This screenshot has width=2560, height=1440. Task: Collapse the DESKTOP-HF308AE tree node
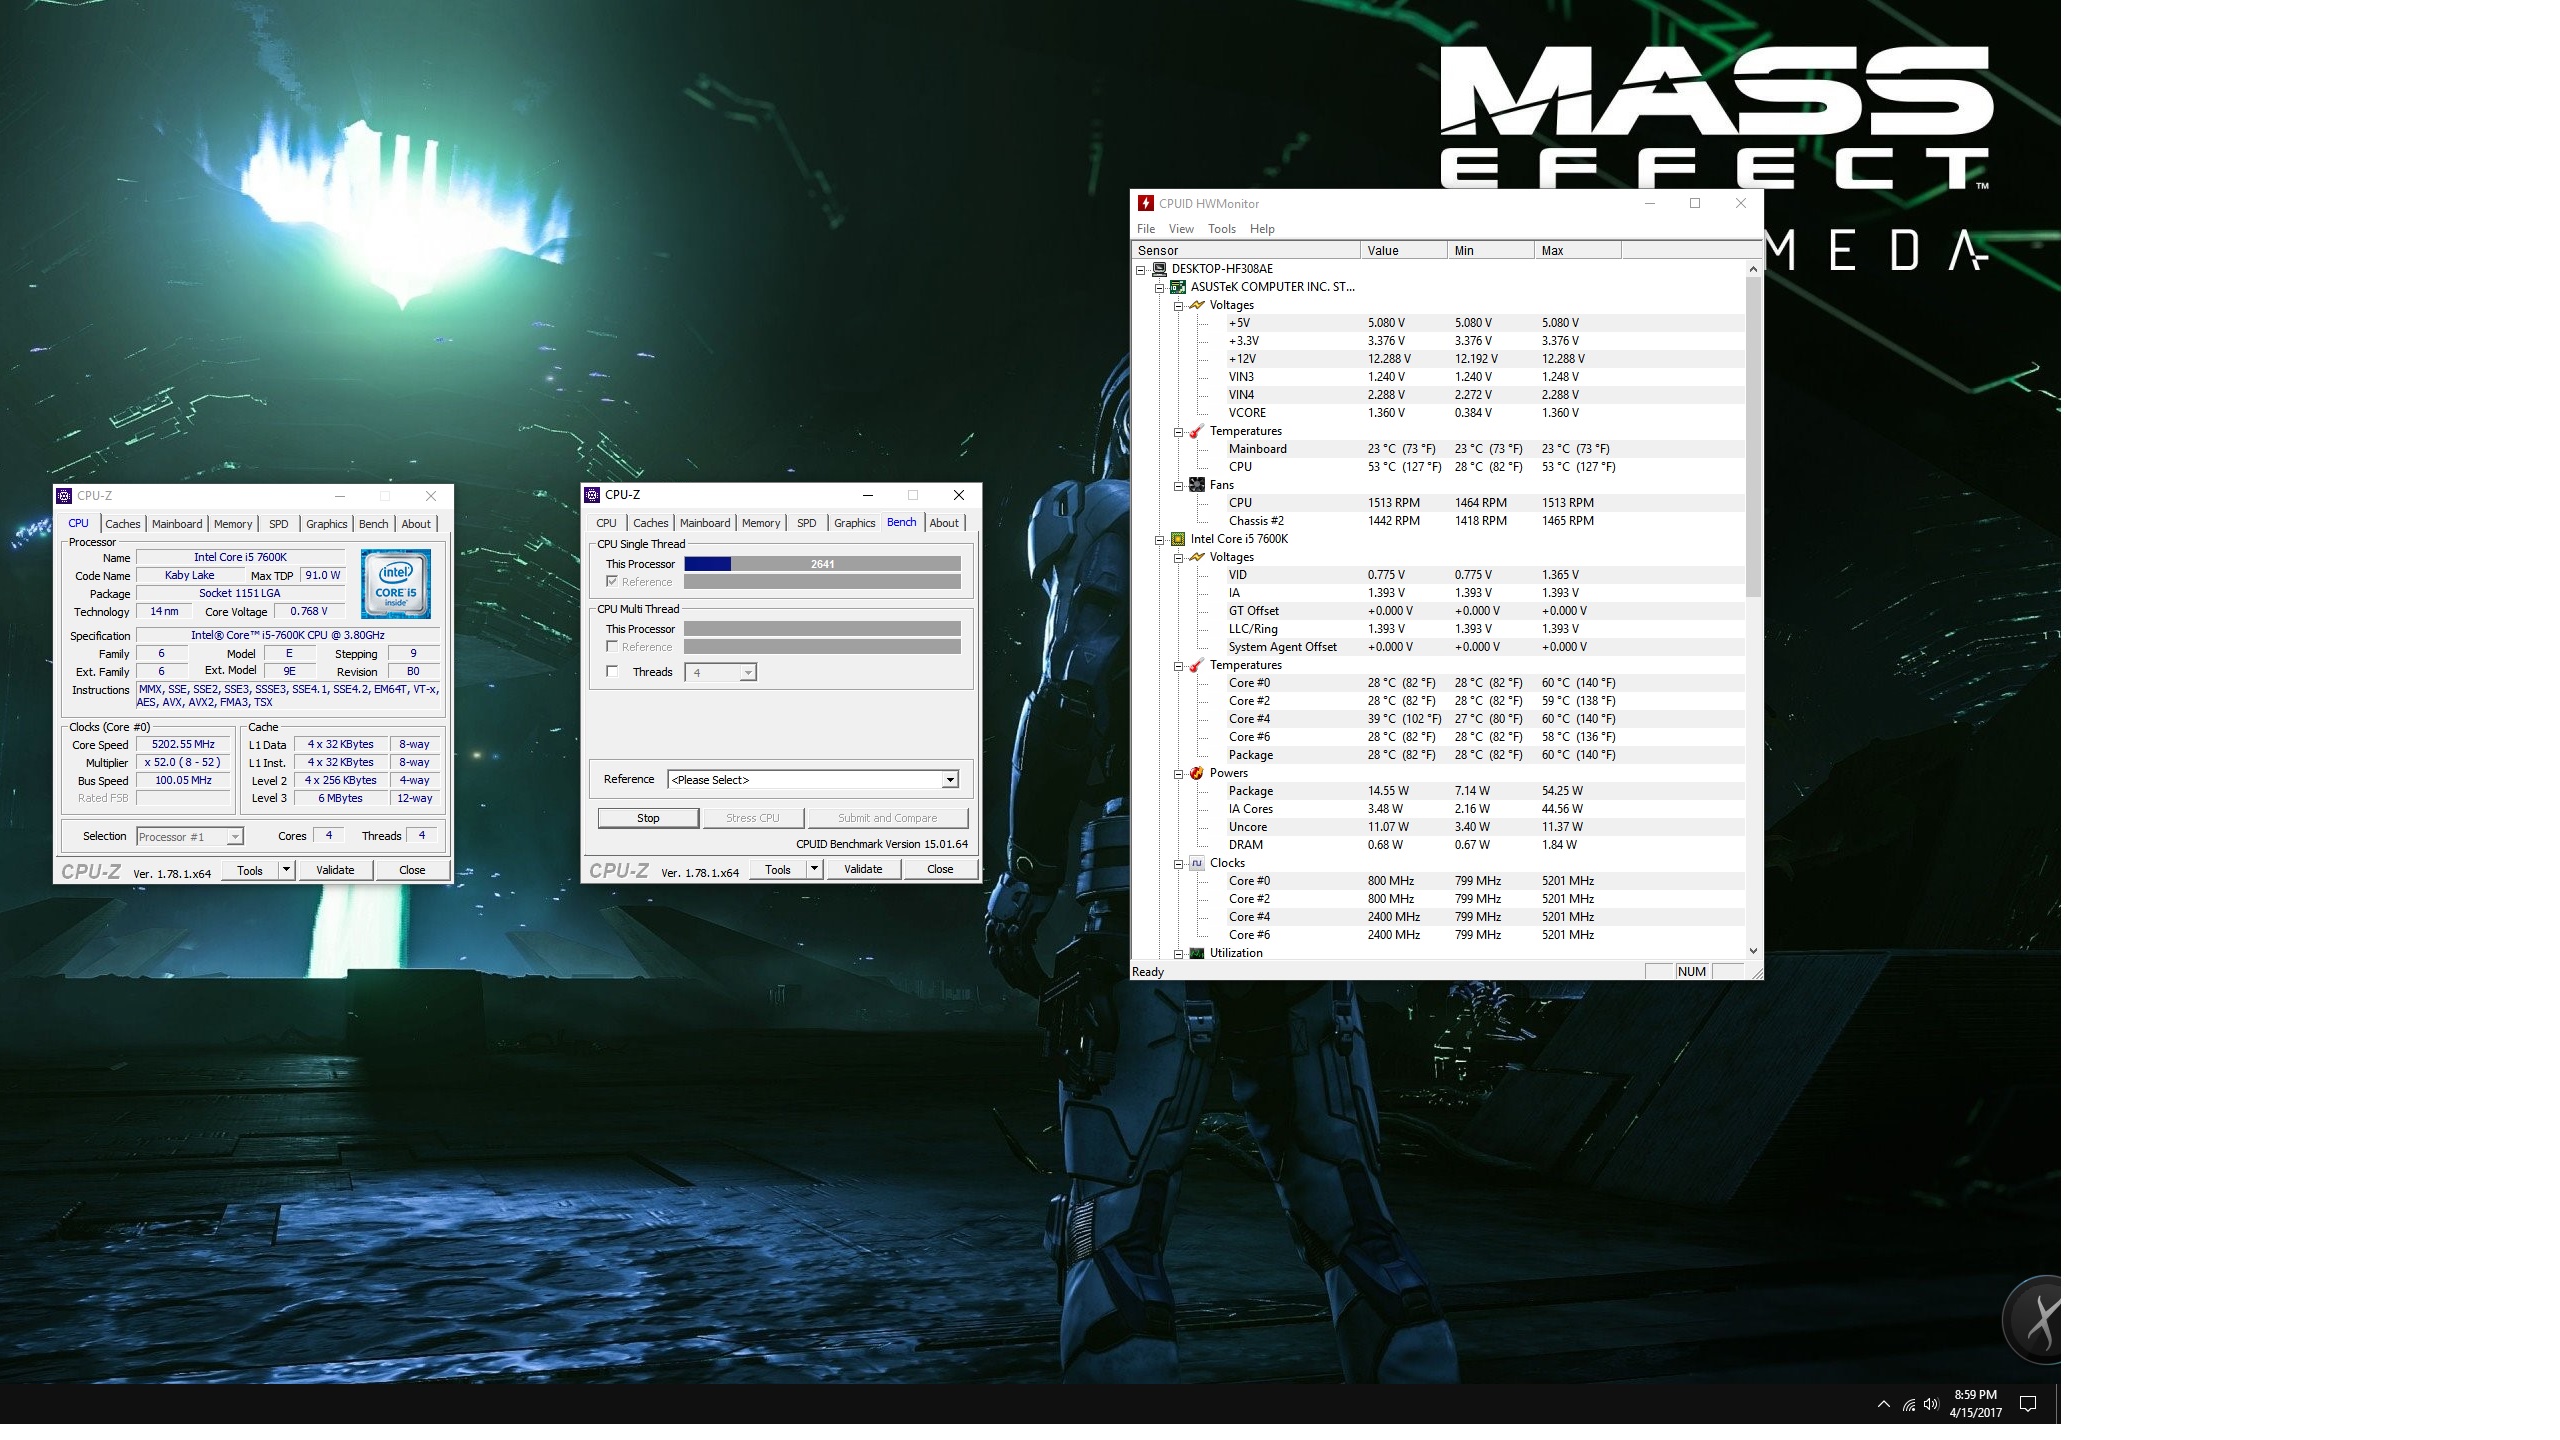[x=1141, y=270]
